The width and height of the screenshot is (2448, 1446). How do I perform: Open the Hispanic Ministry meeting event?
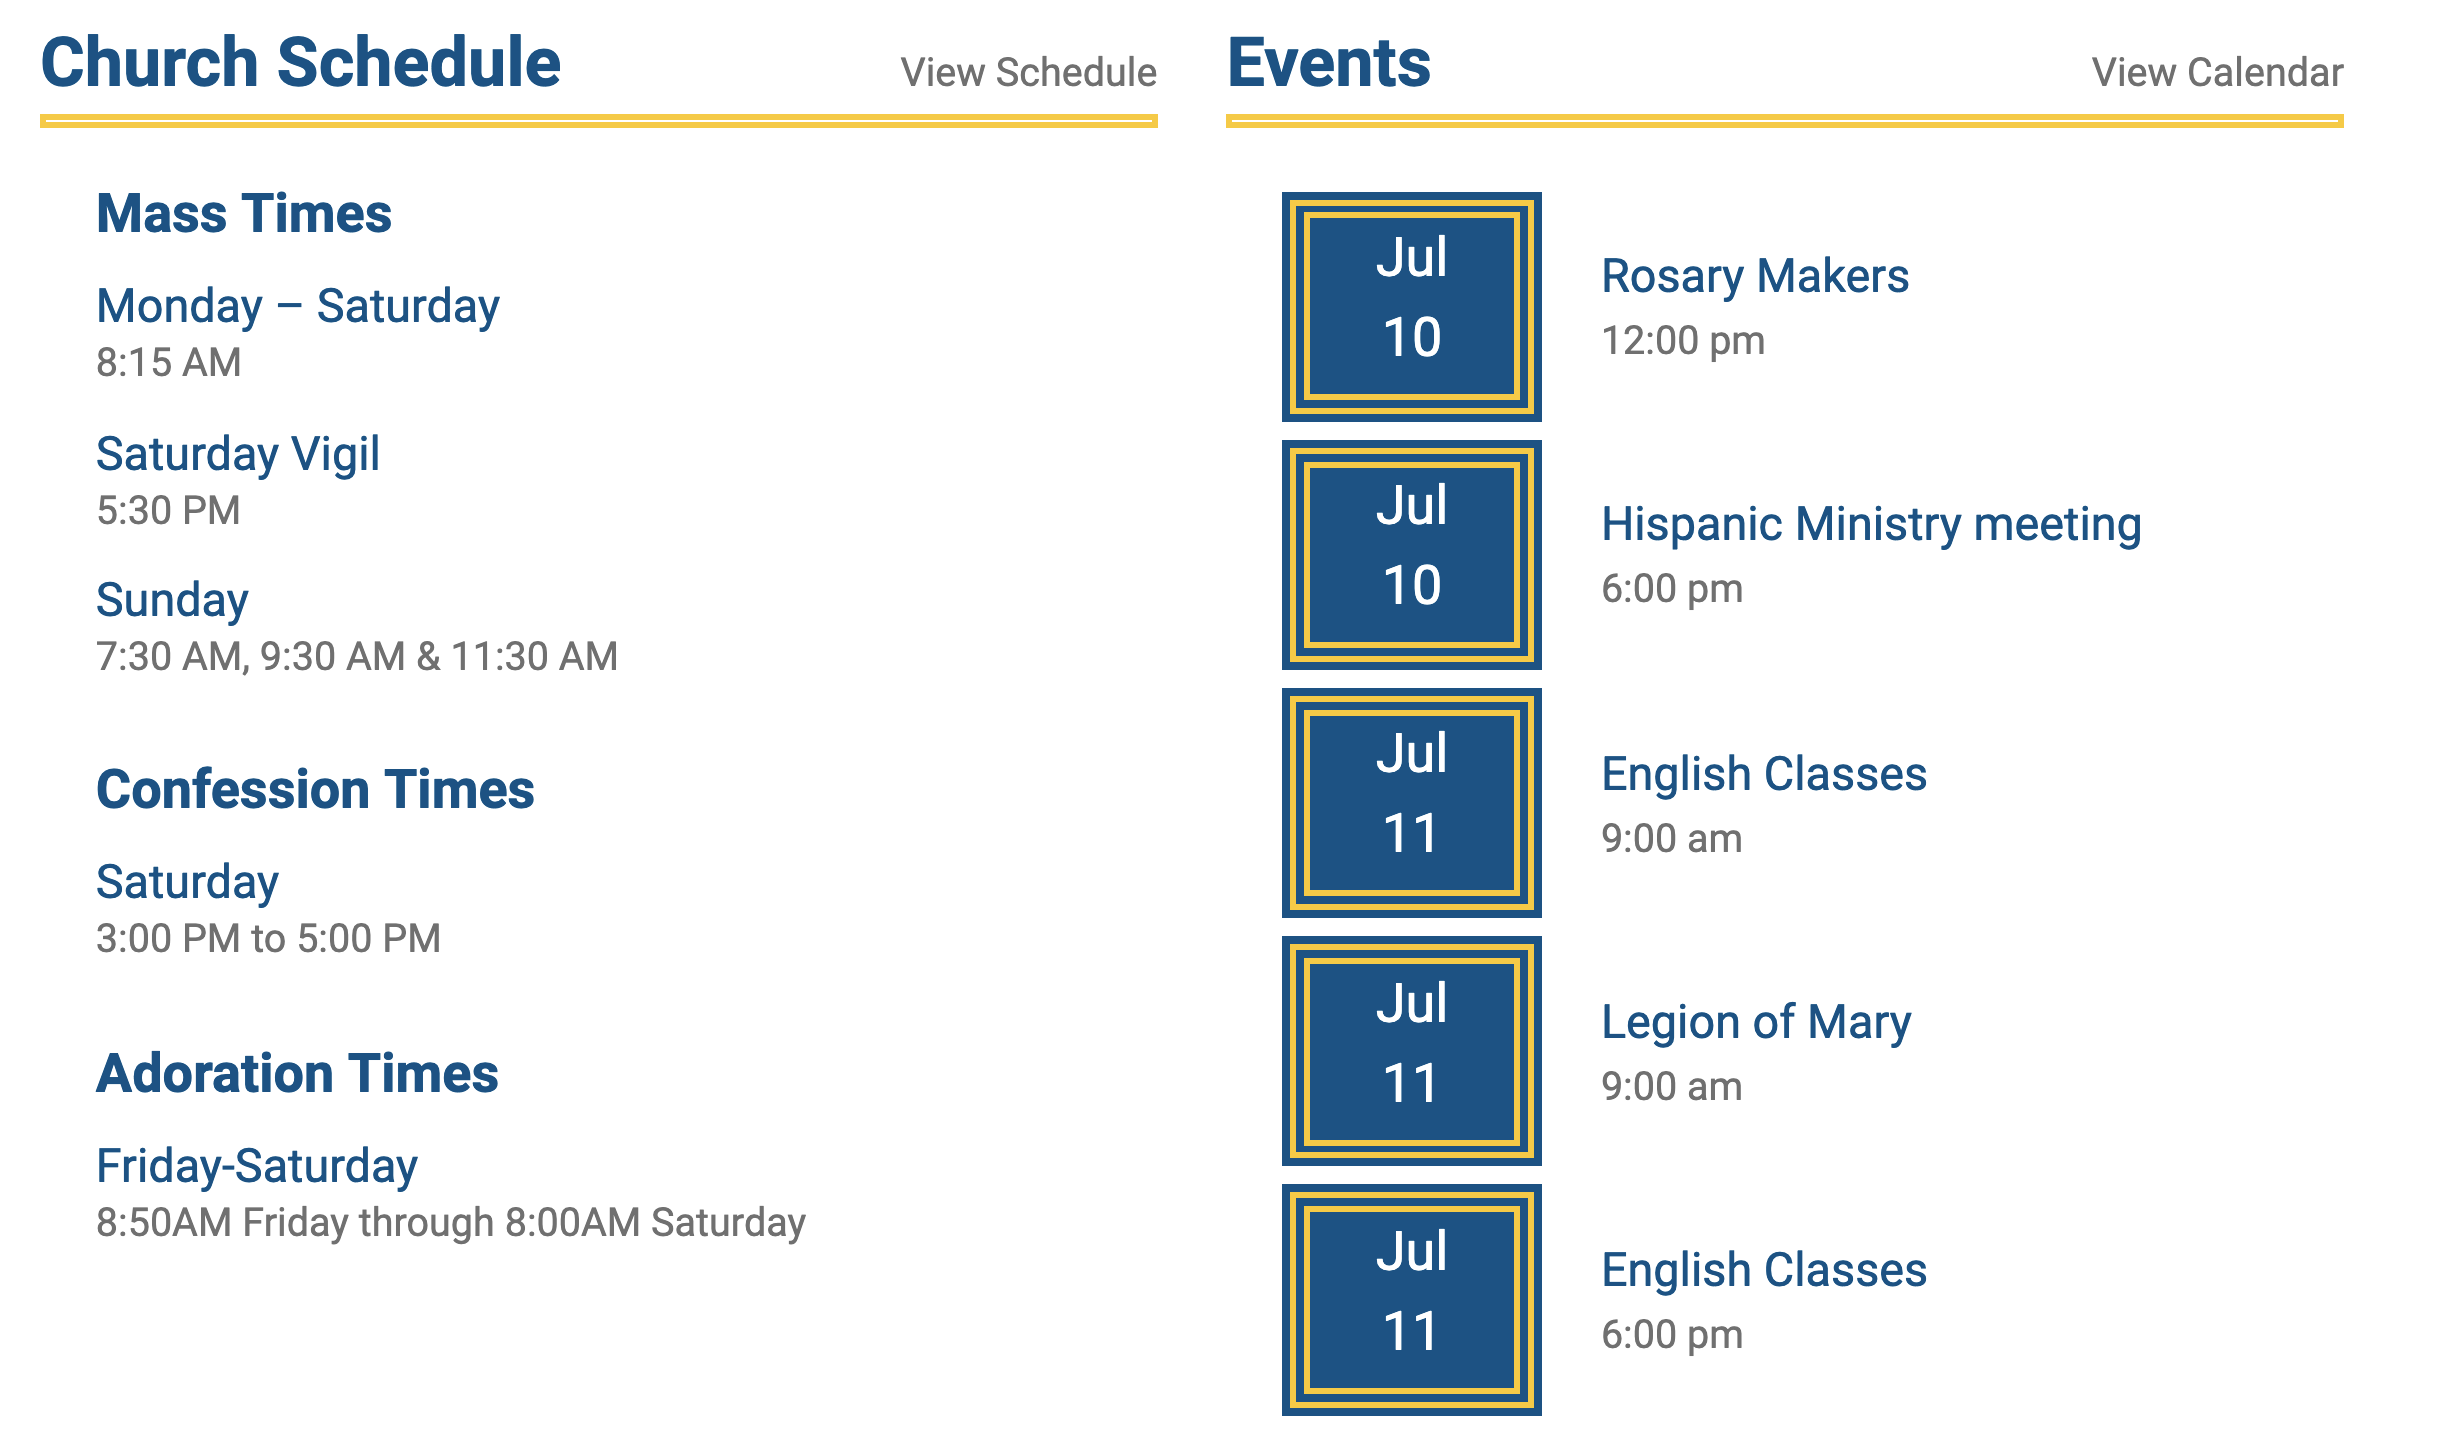click(x=1870, y=525)
